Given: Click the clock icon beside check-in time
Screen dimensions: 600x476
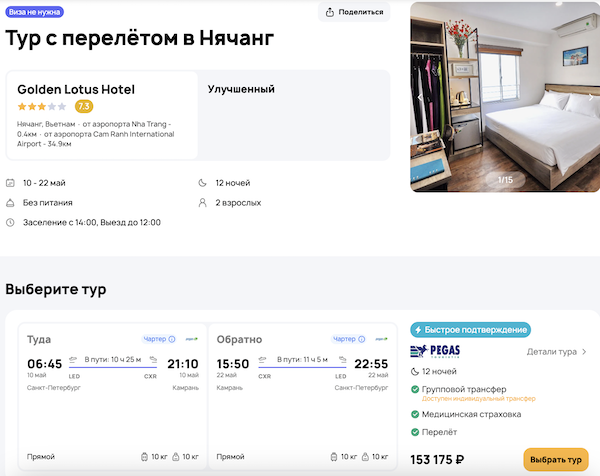Looking at the screenshot, I should coord(10,222).
